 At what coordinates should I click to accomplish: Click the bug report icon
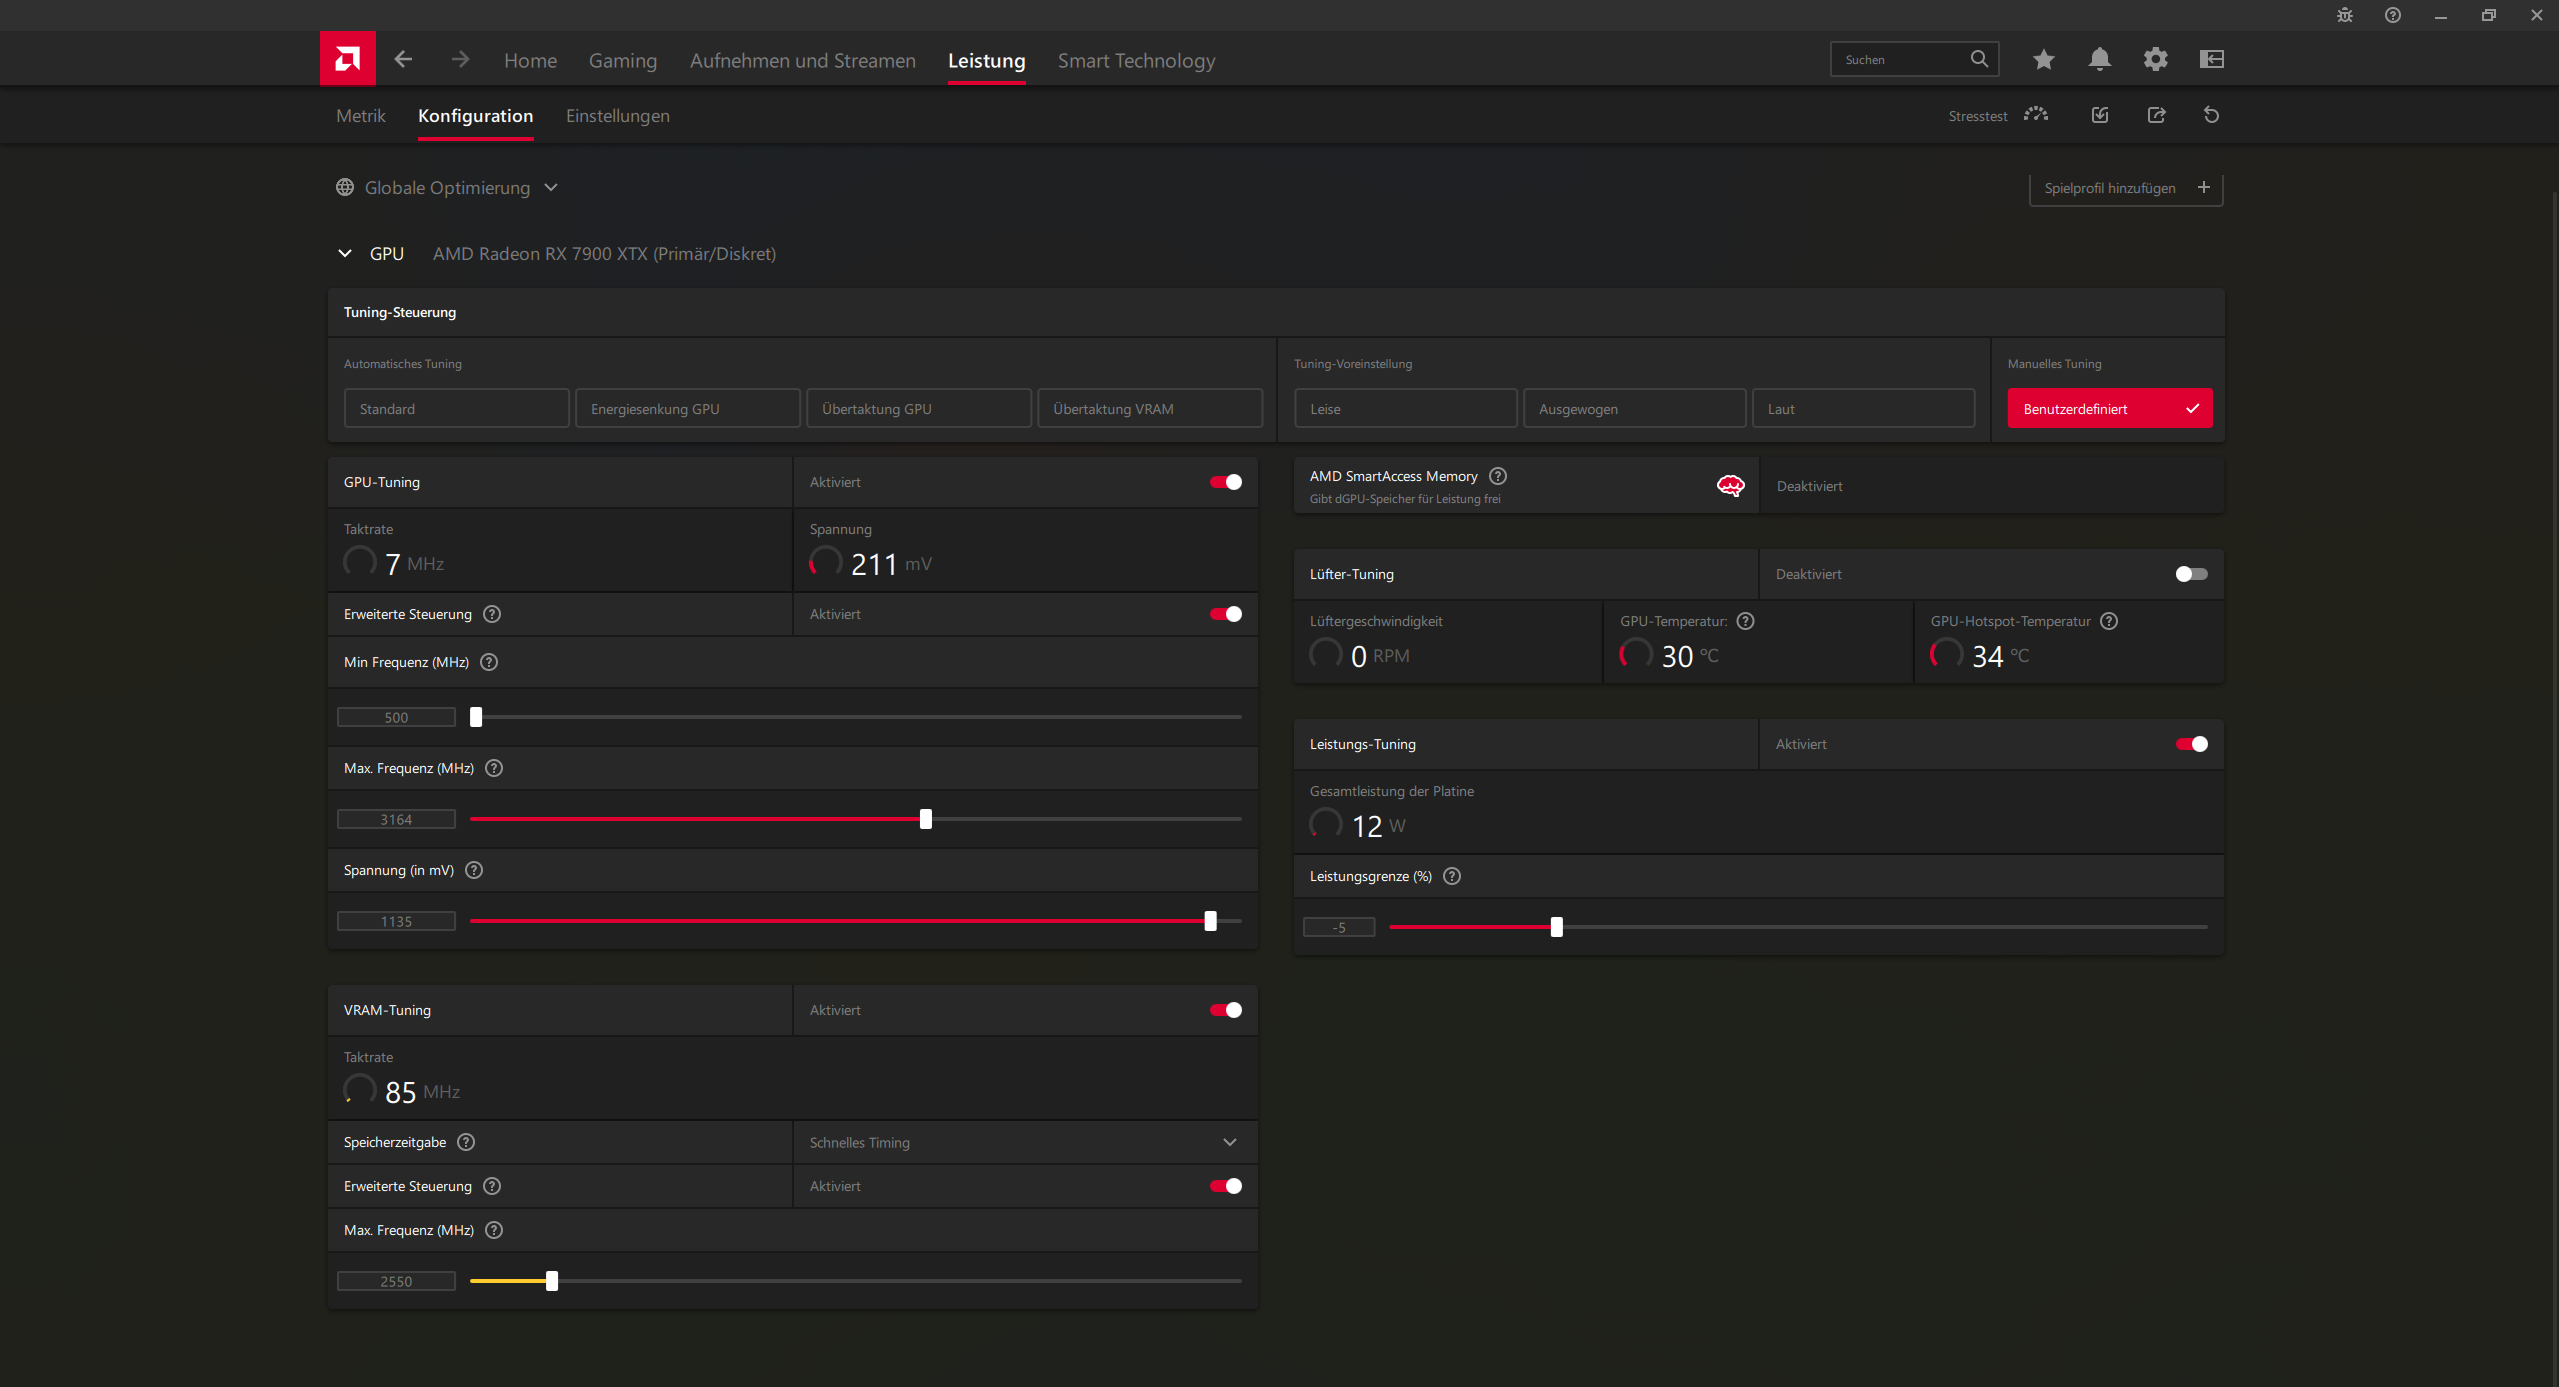(x=2344, y=15)
